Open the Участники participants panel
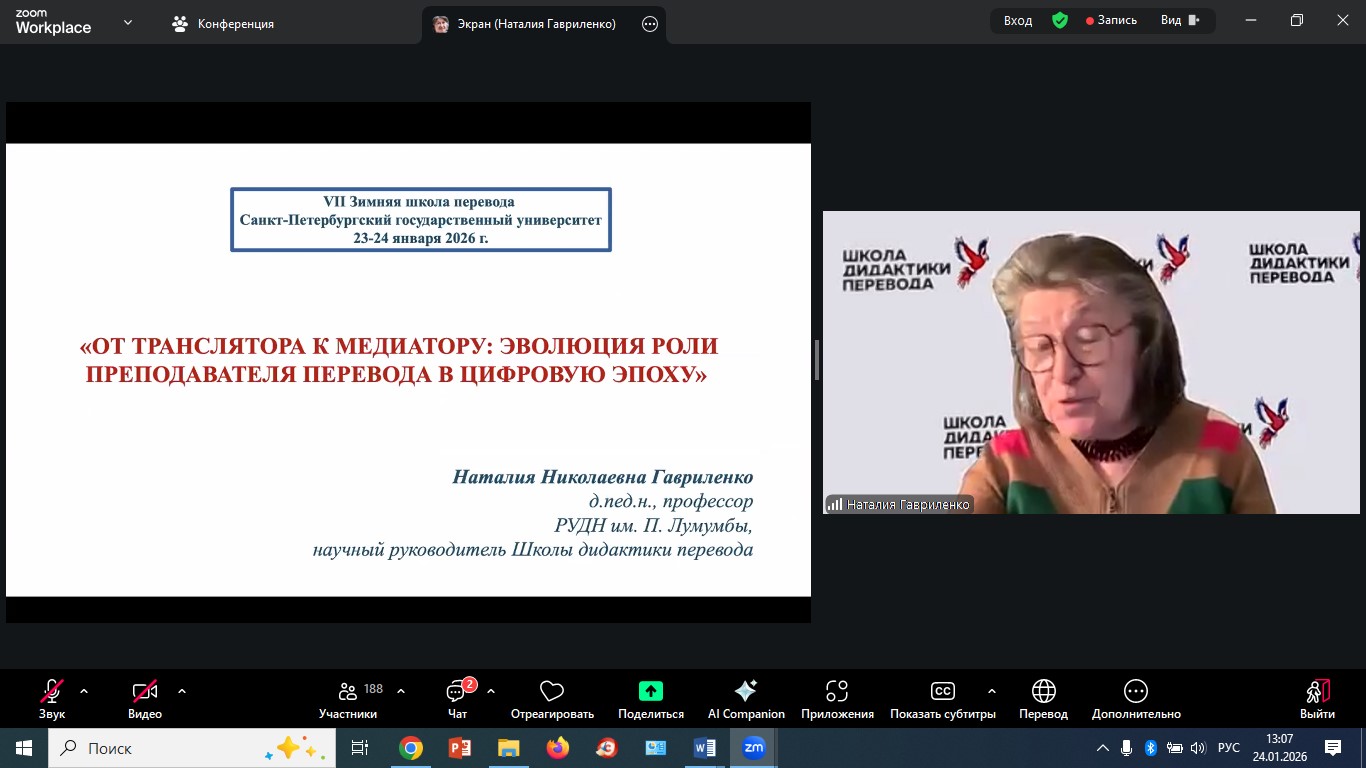Image resolution: width=1366 pixels, height=768 pixels. pos(348,692)
